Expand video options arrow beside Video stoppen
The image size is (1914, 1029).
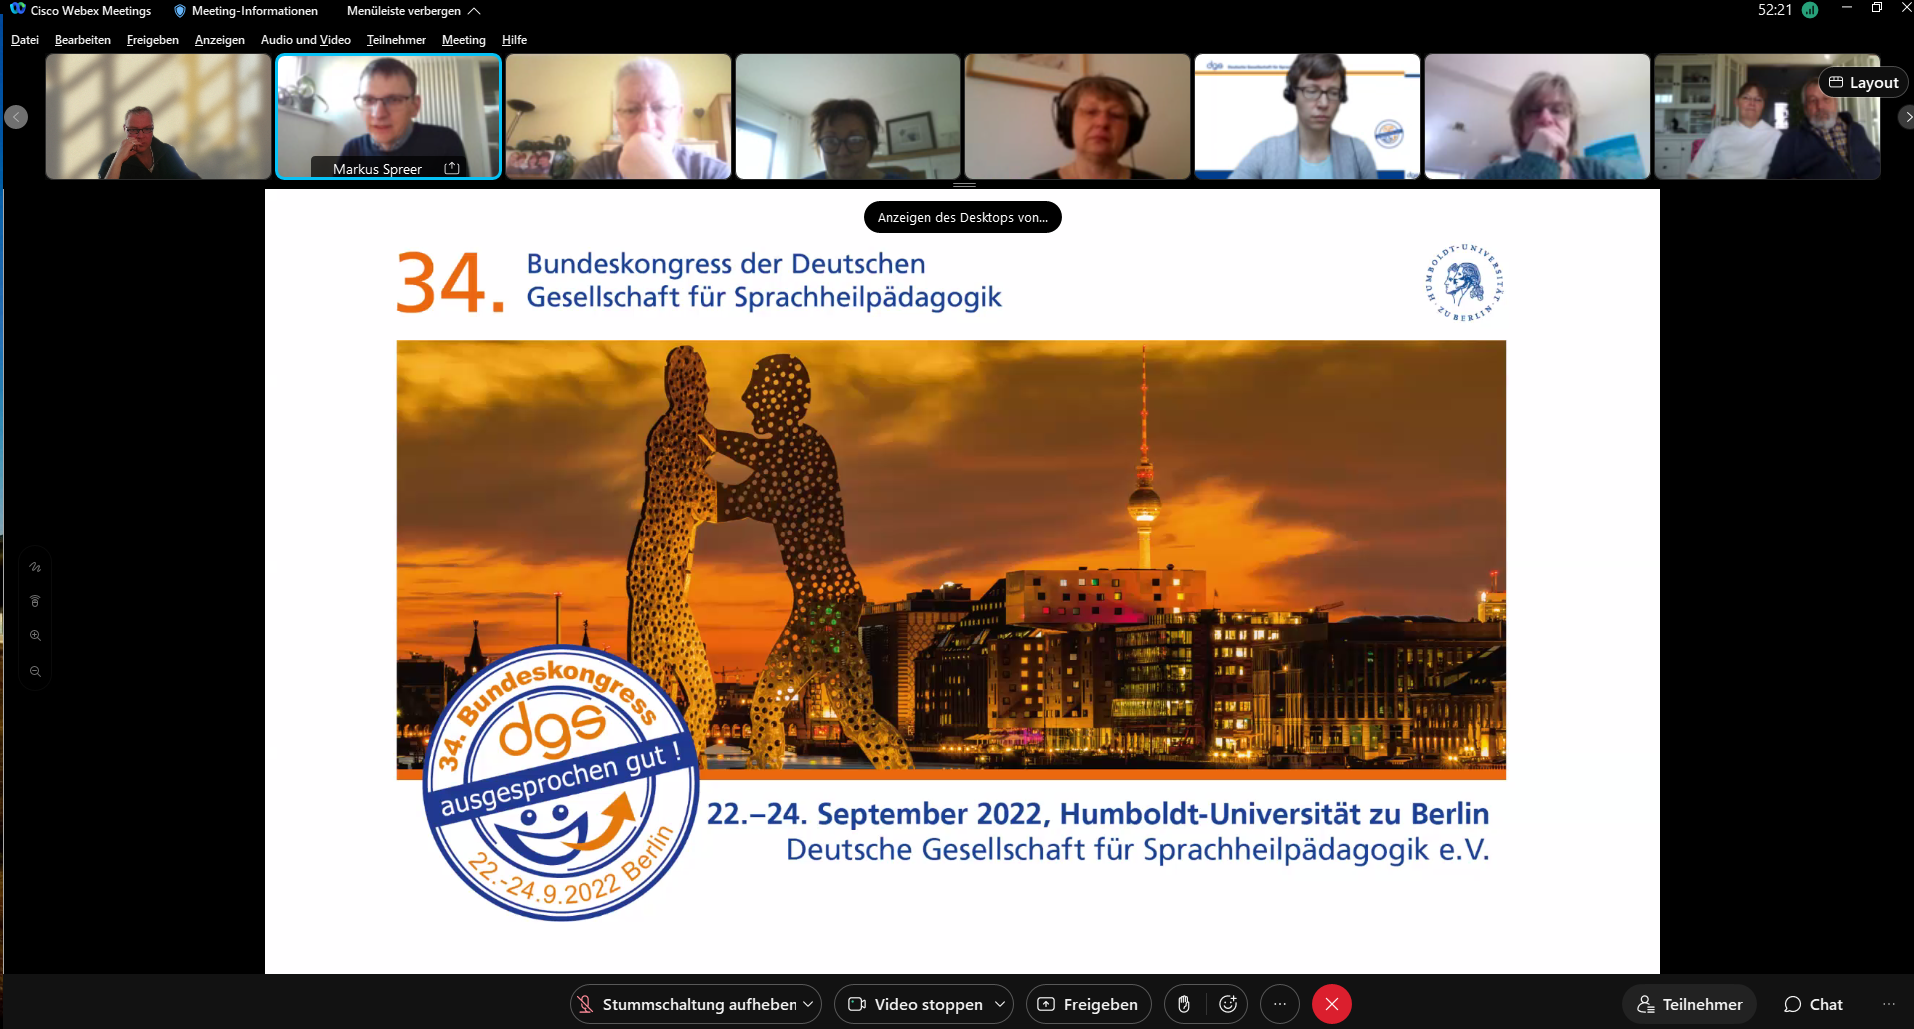click(1000, 1004)
